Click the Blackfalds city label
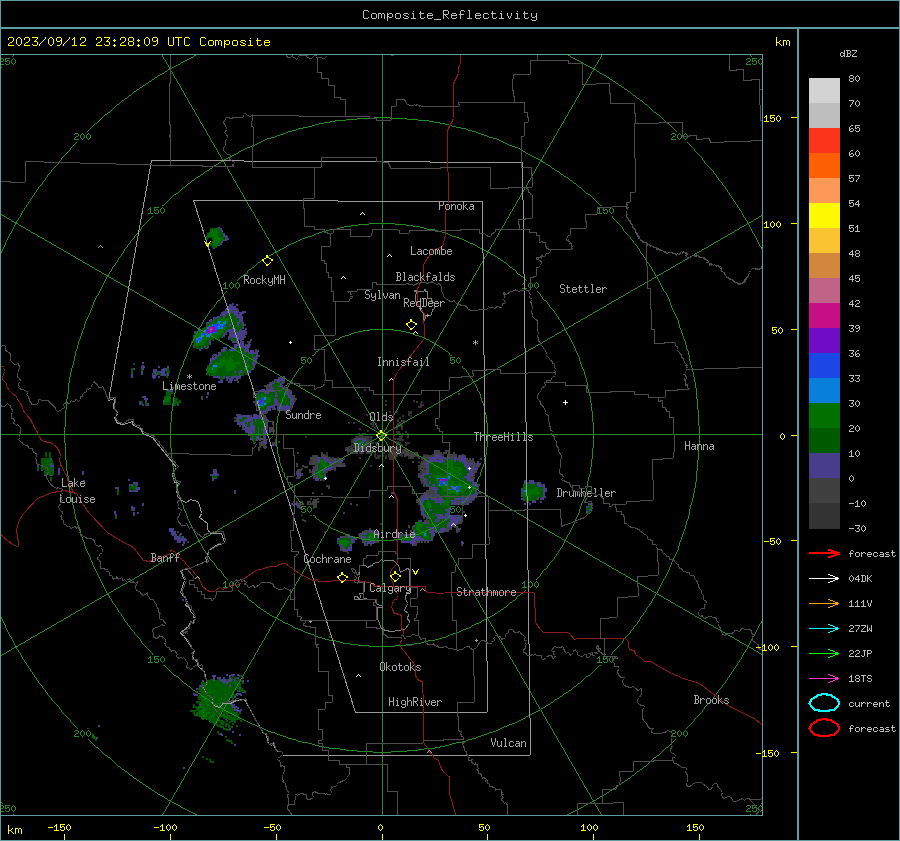 [425, 277]
